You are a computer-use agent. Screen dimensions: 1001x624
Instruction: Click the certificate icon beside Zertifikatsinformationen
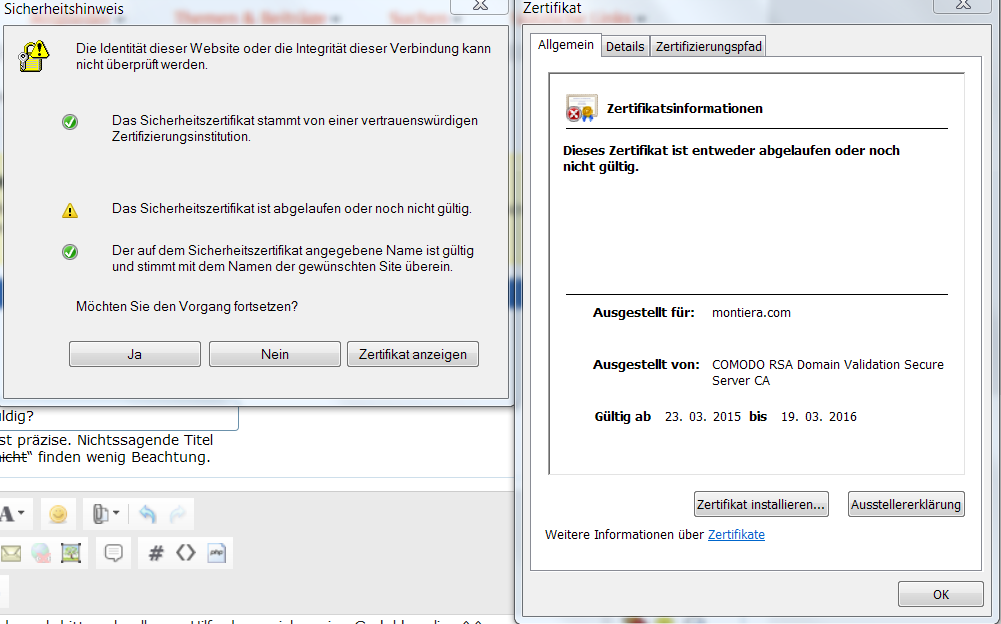coord(582,108)
